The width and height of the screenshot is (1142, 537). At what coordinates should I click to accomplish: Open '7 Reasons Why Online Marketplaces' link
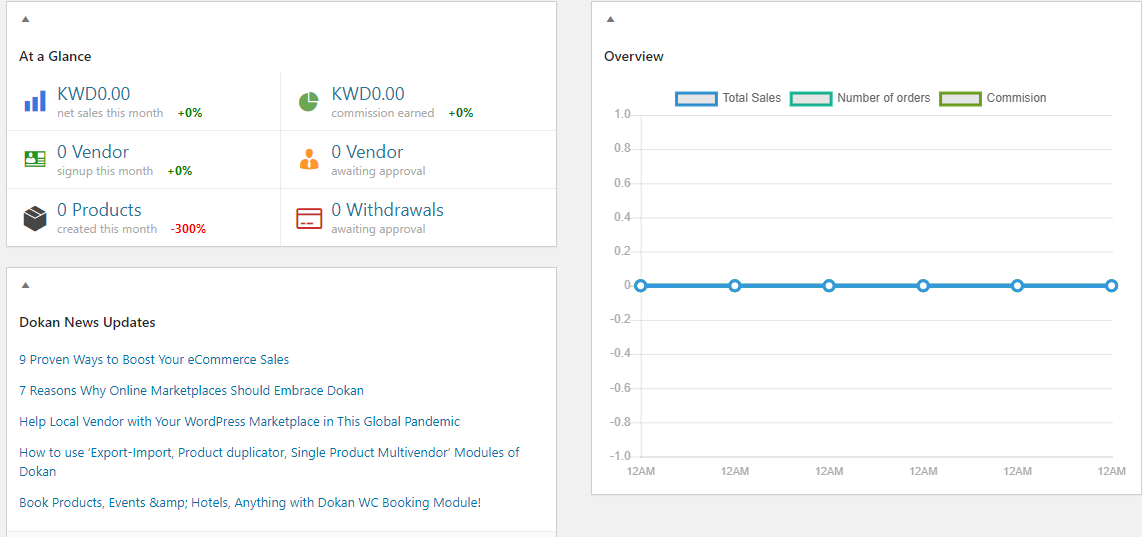pos(192,391)
